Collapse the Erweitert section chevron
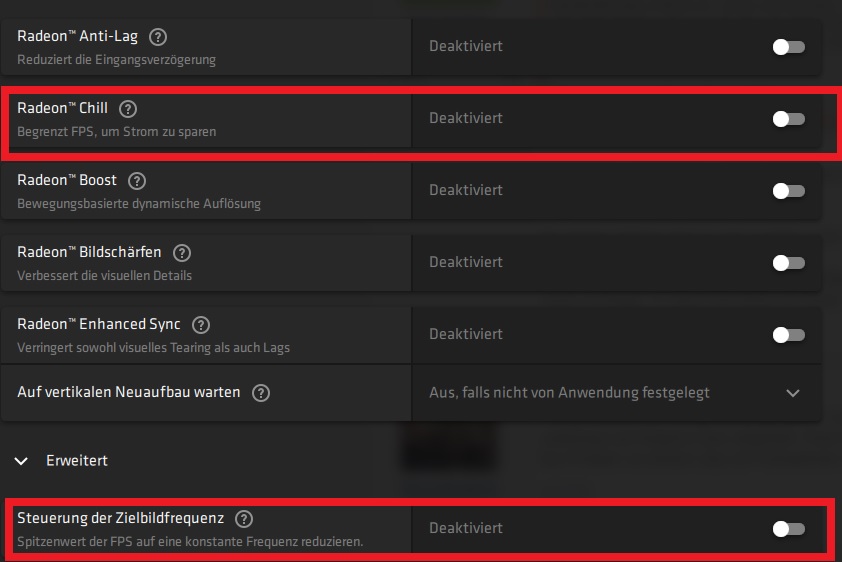 (21, 461)
